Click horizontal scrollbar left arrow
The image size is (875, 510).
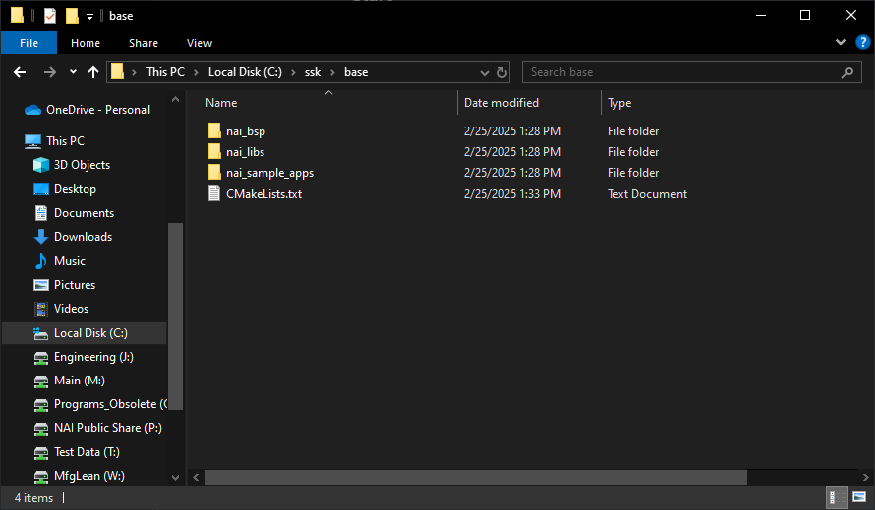coord(196,477)
